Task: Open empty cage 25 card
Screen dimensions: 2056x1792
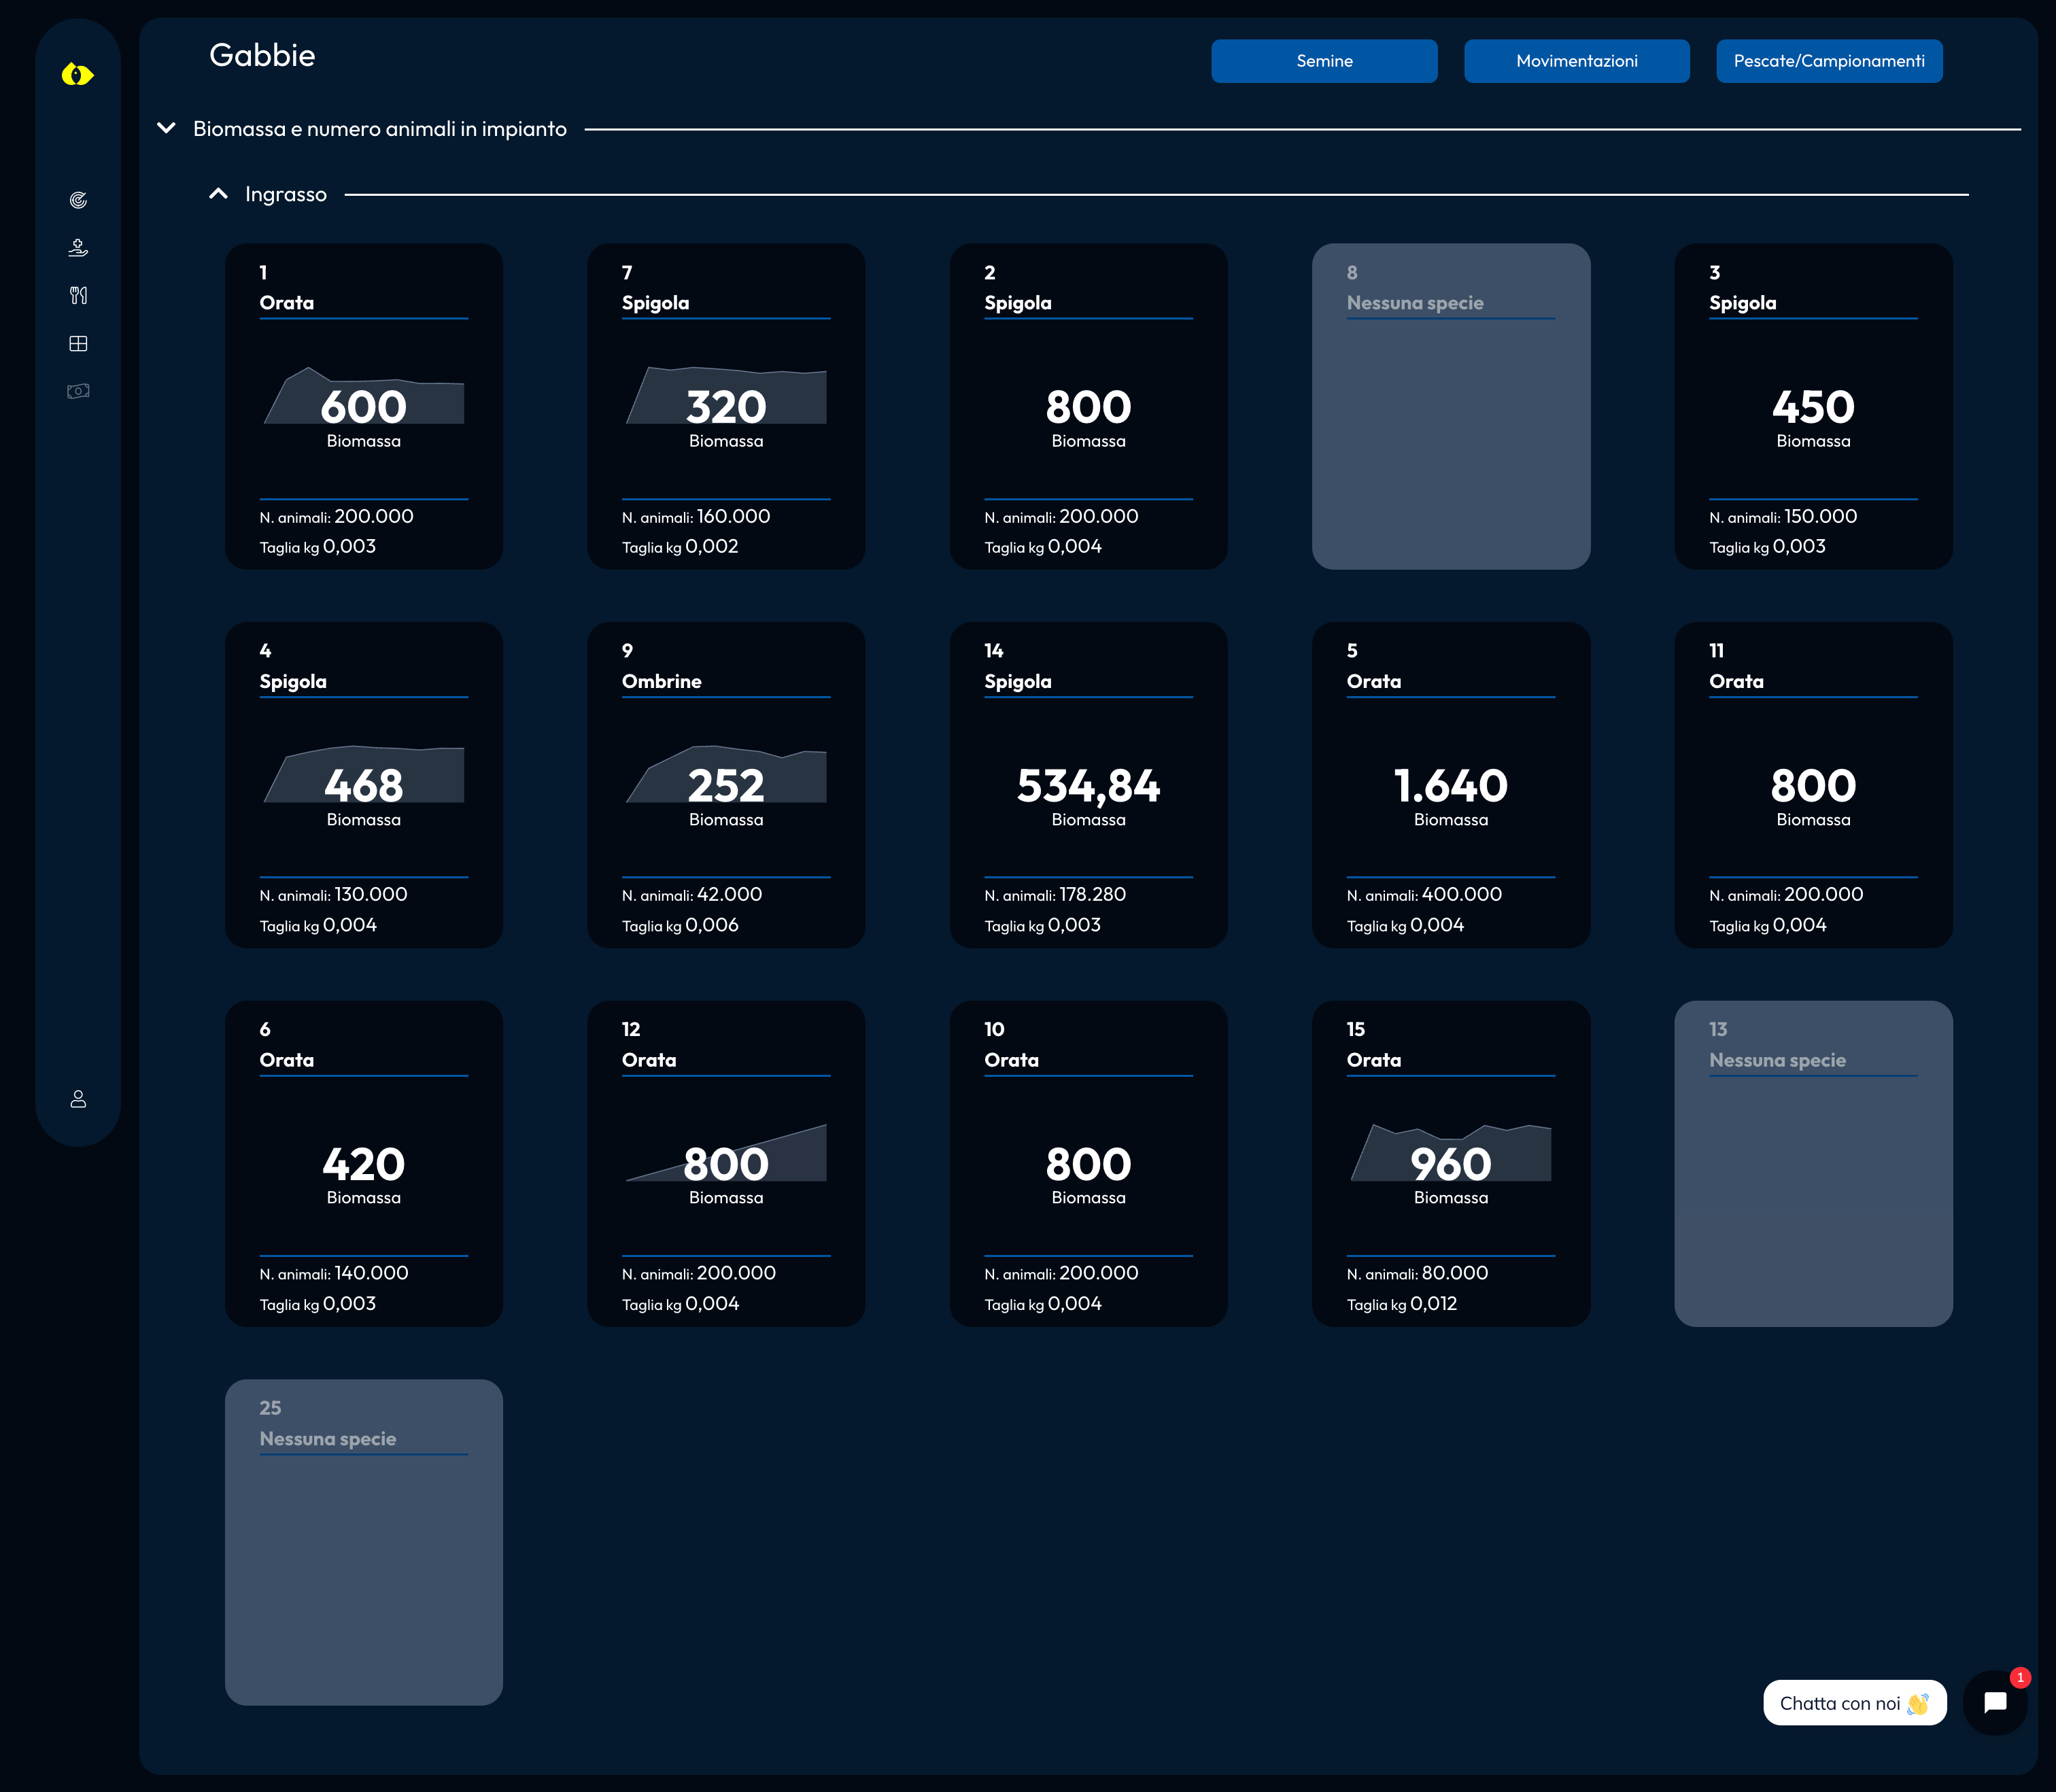Action: [x=364, y=1542]
